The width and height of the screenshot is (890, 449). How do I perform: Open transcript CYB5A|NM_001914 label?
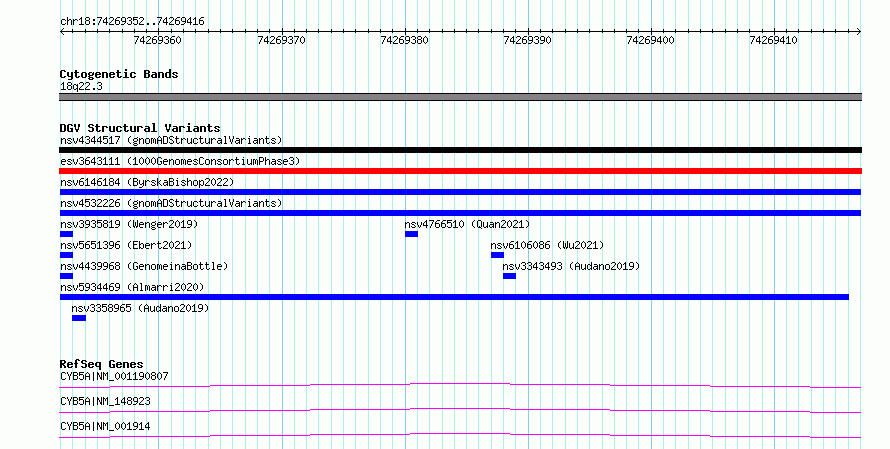click(105, 426)
